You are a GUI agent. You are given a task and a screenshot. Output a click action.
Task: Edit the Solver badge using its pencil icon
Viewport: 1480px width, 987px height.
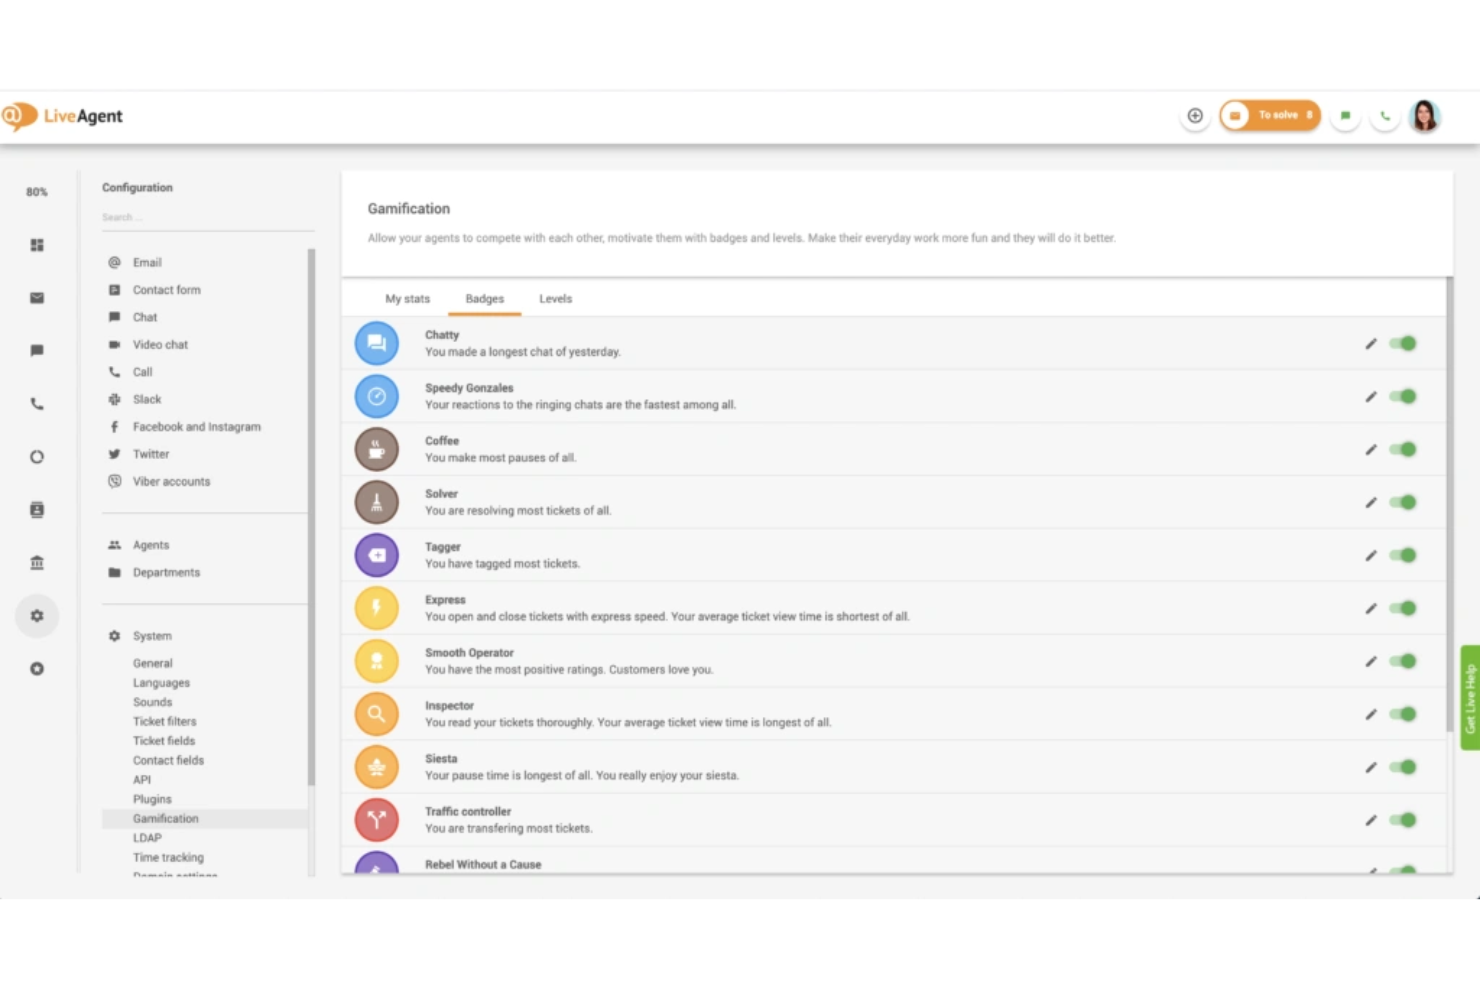(x=1371, y=502)
